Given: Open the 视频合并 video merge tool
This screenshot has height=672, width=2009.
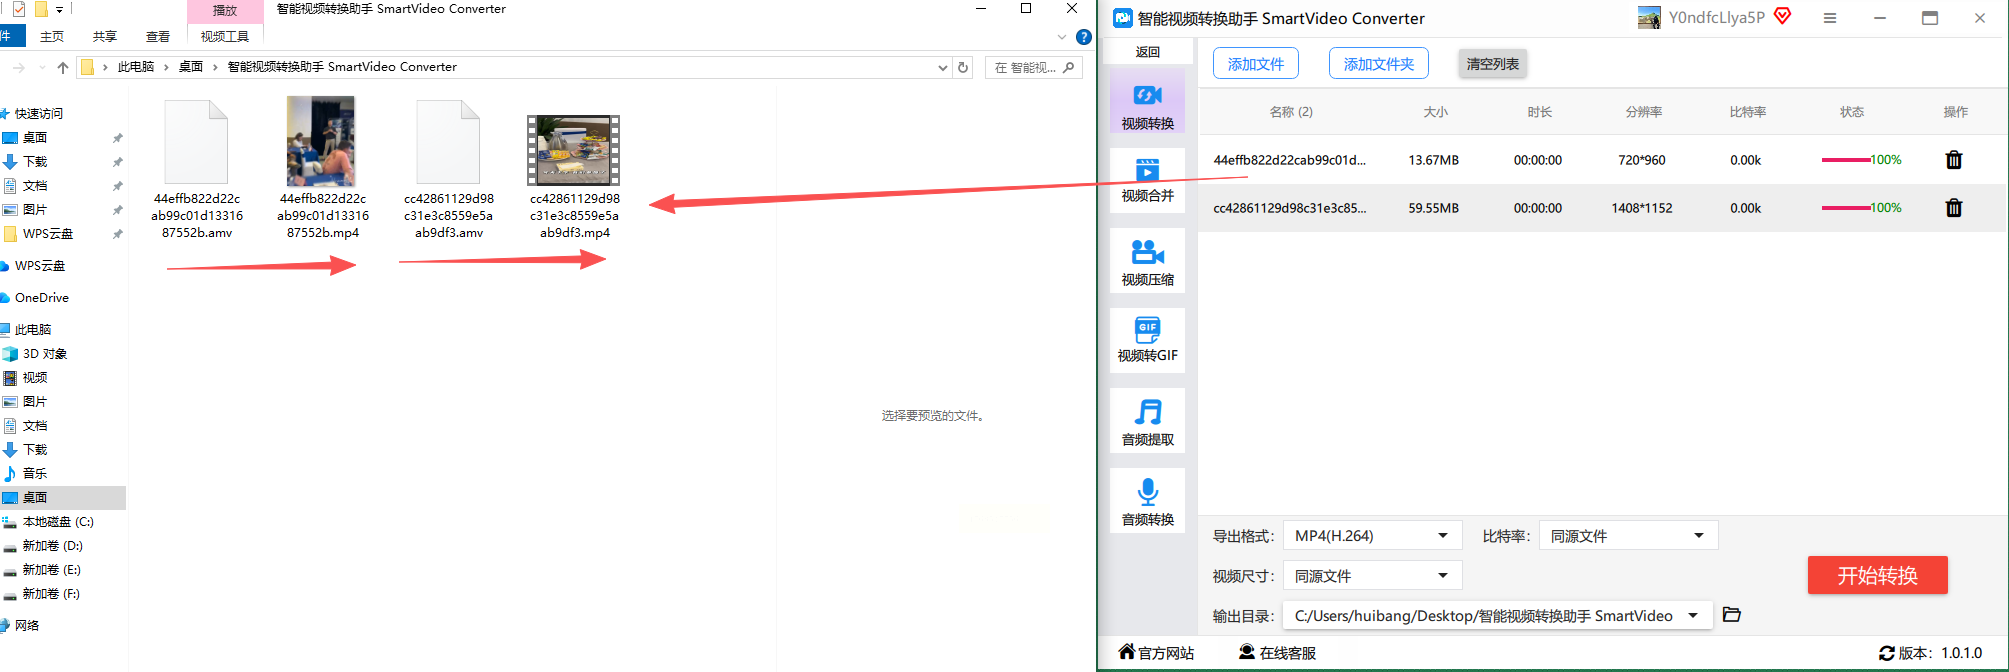Looking at the screenshot, I should (x=1147, y=180).
